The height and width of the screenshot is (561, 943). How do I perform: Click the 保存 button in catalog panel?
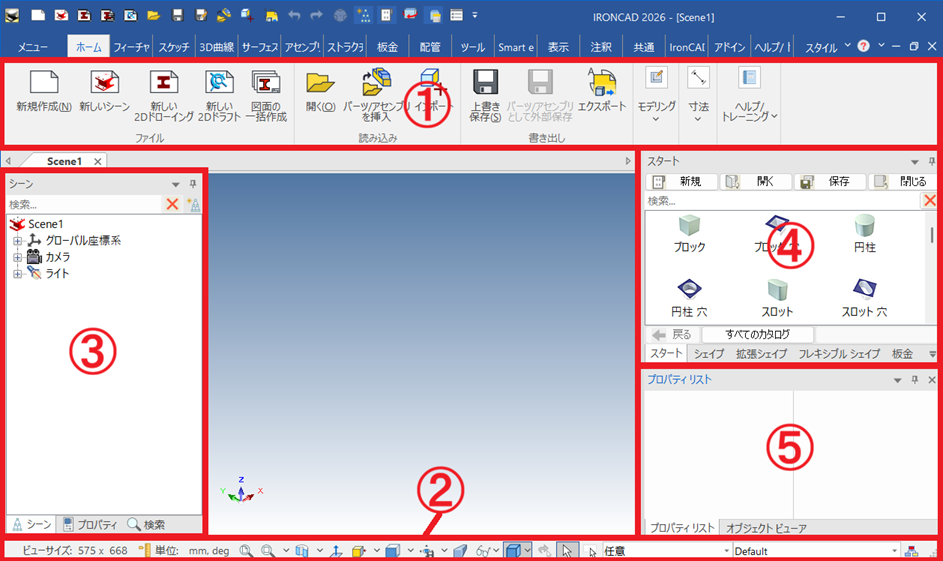pos(830,182)
